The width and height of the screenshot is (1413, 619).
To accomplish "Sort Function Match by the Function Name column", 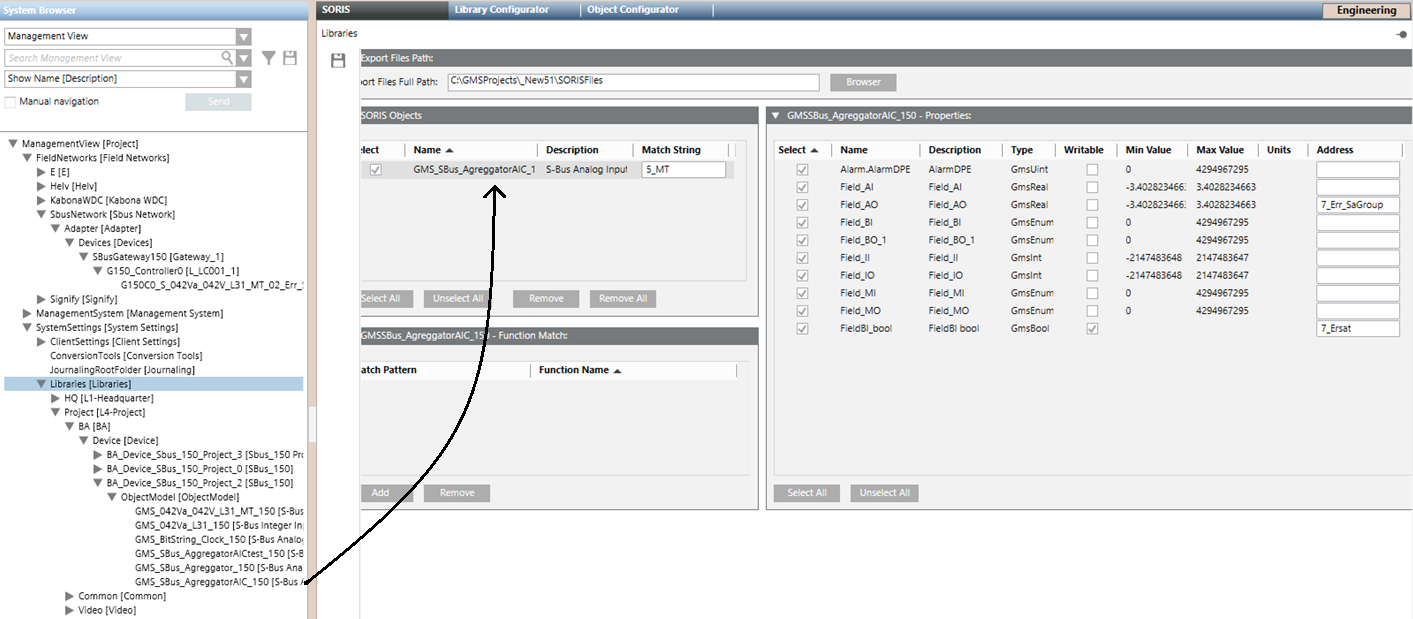I will point(617,371).
